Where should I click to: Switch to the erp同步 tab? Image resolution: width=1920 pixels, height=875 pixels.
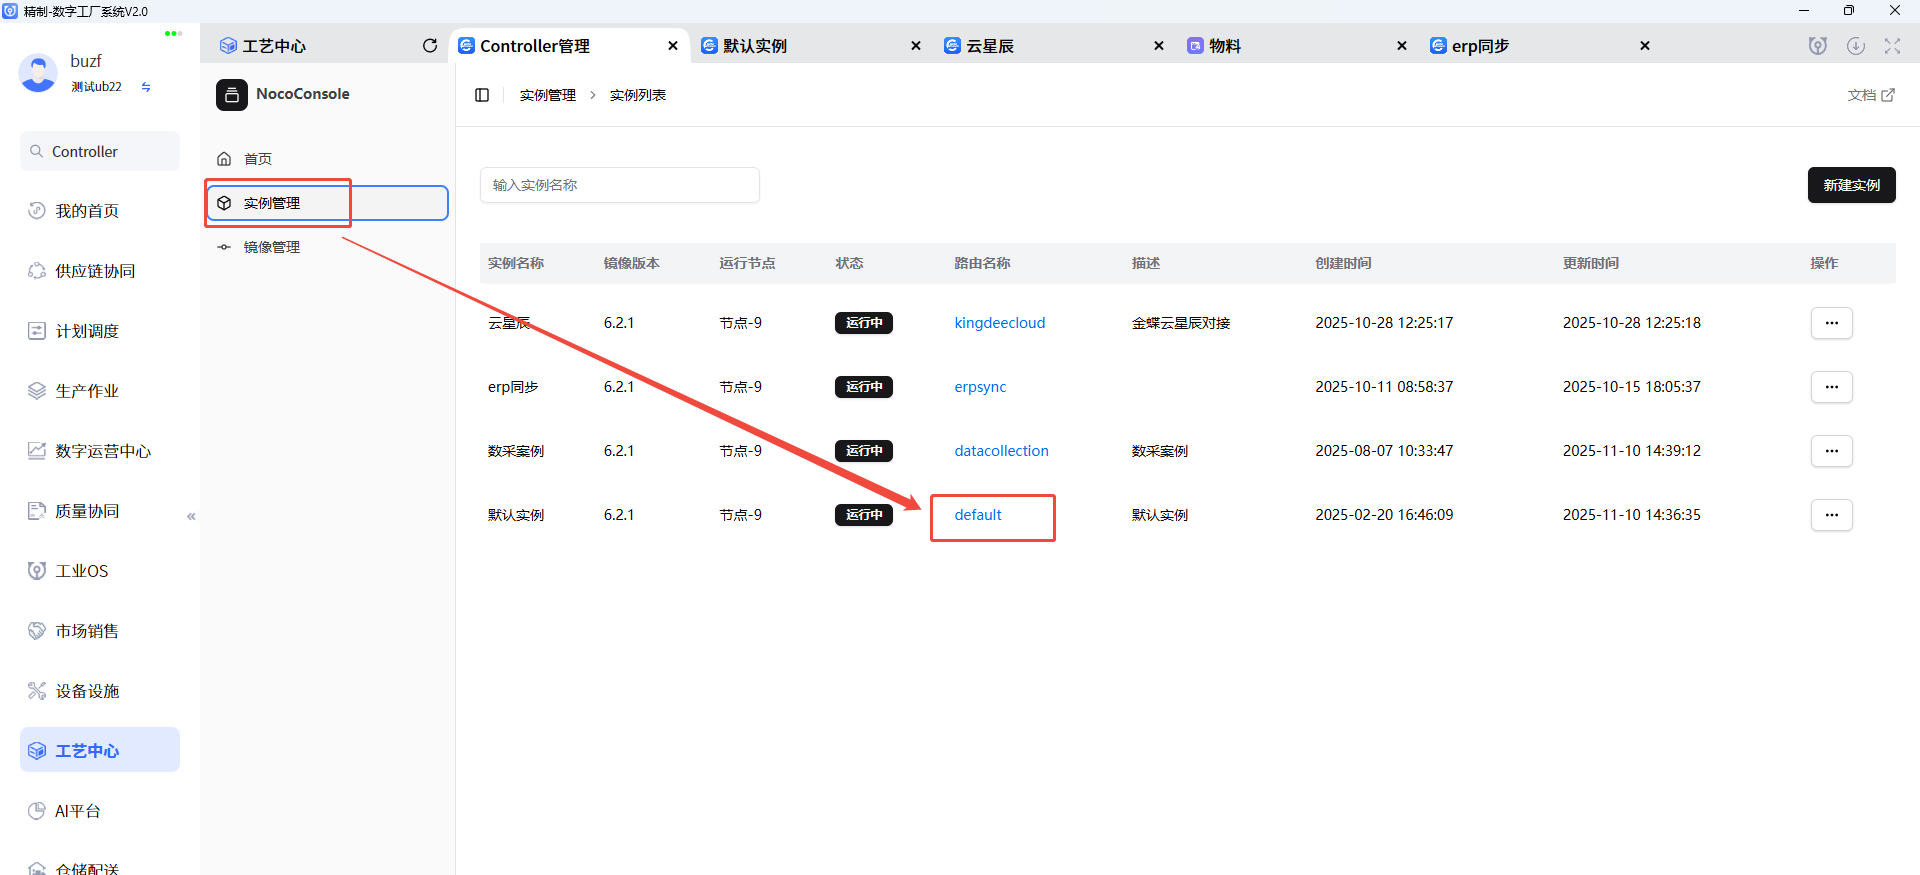(1480, 46)
